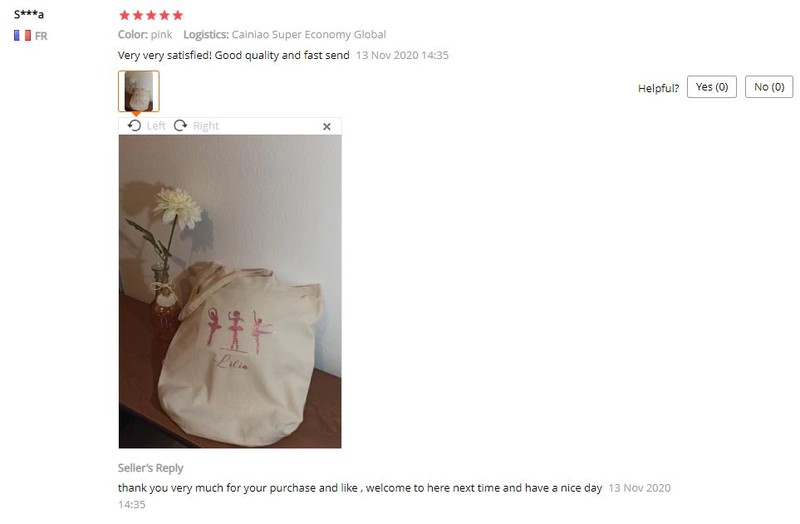Click the rotate right arrow icon
The width and height of the screenshot is (800, 524).
[x=180, y=126]
